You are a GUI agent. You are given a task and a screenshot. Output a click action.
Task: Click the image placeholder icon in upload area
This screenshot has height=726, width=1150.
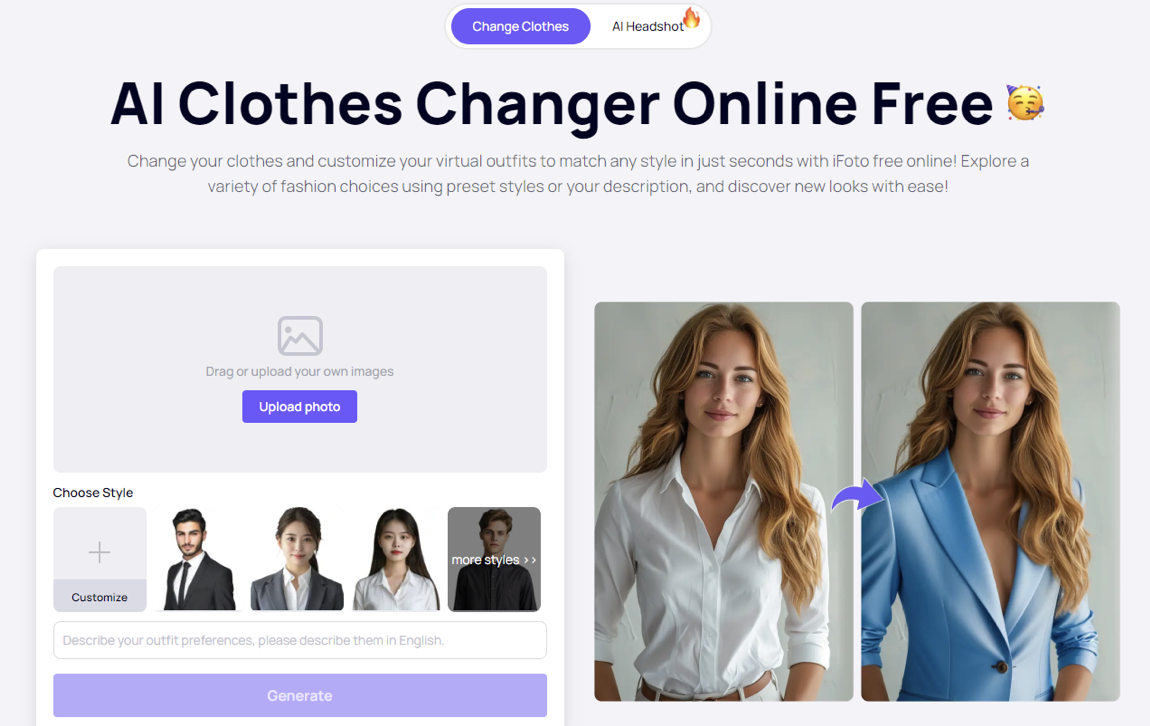pos(300,336)
